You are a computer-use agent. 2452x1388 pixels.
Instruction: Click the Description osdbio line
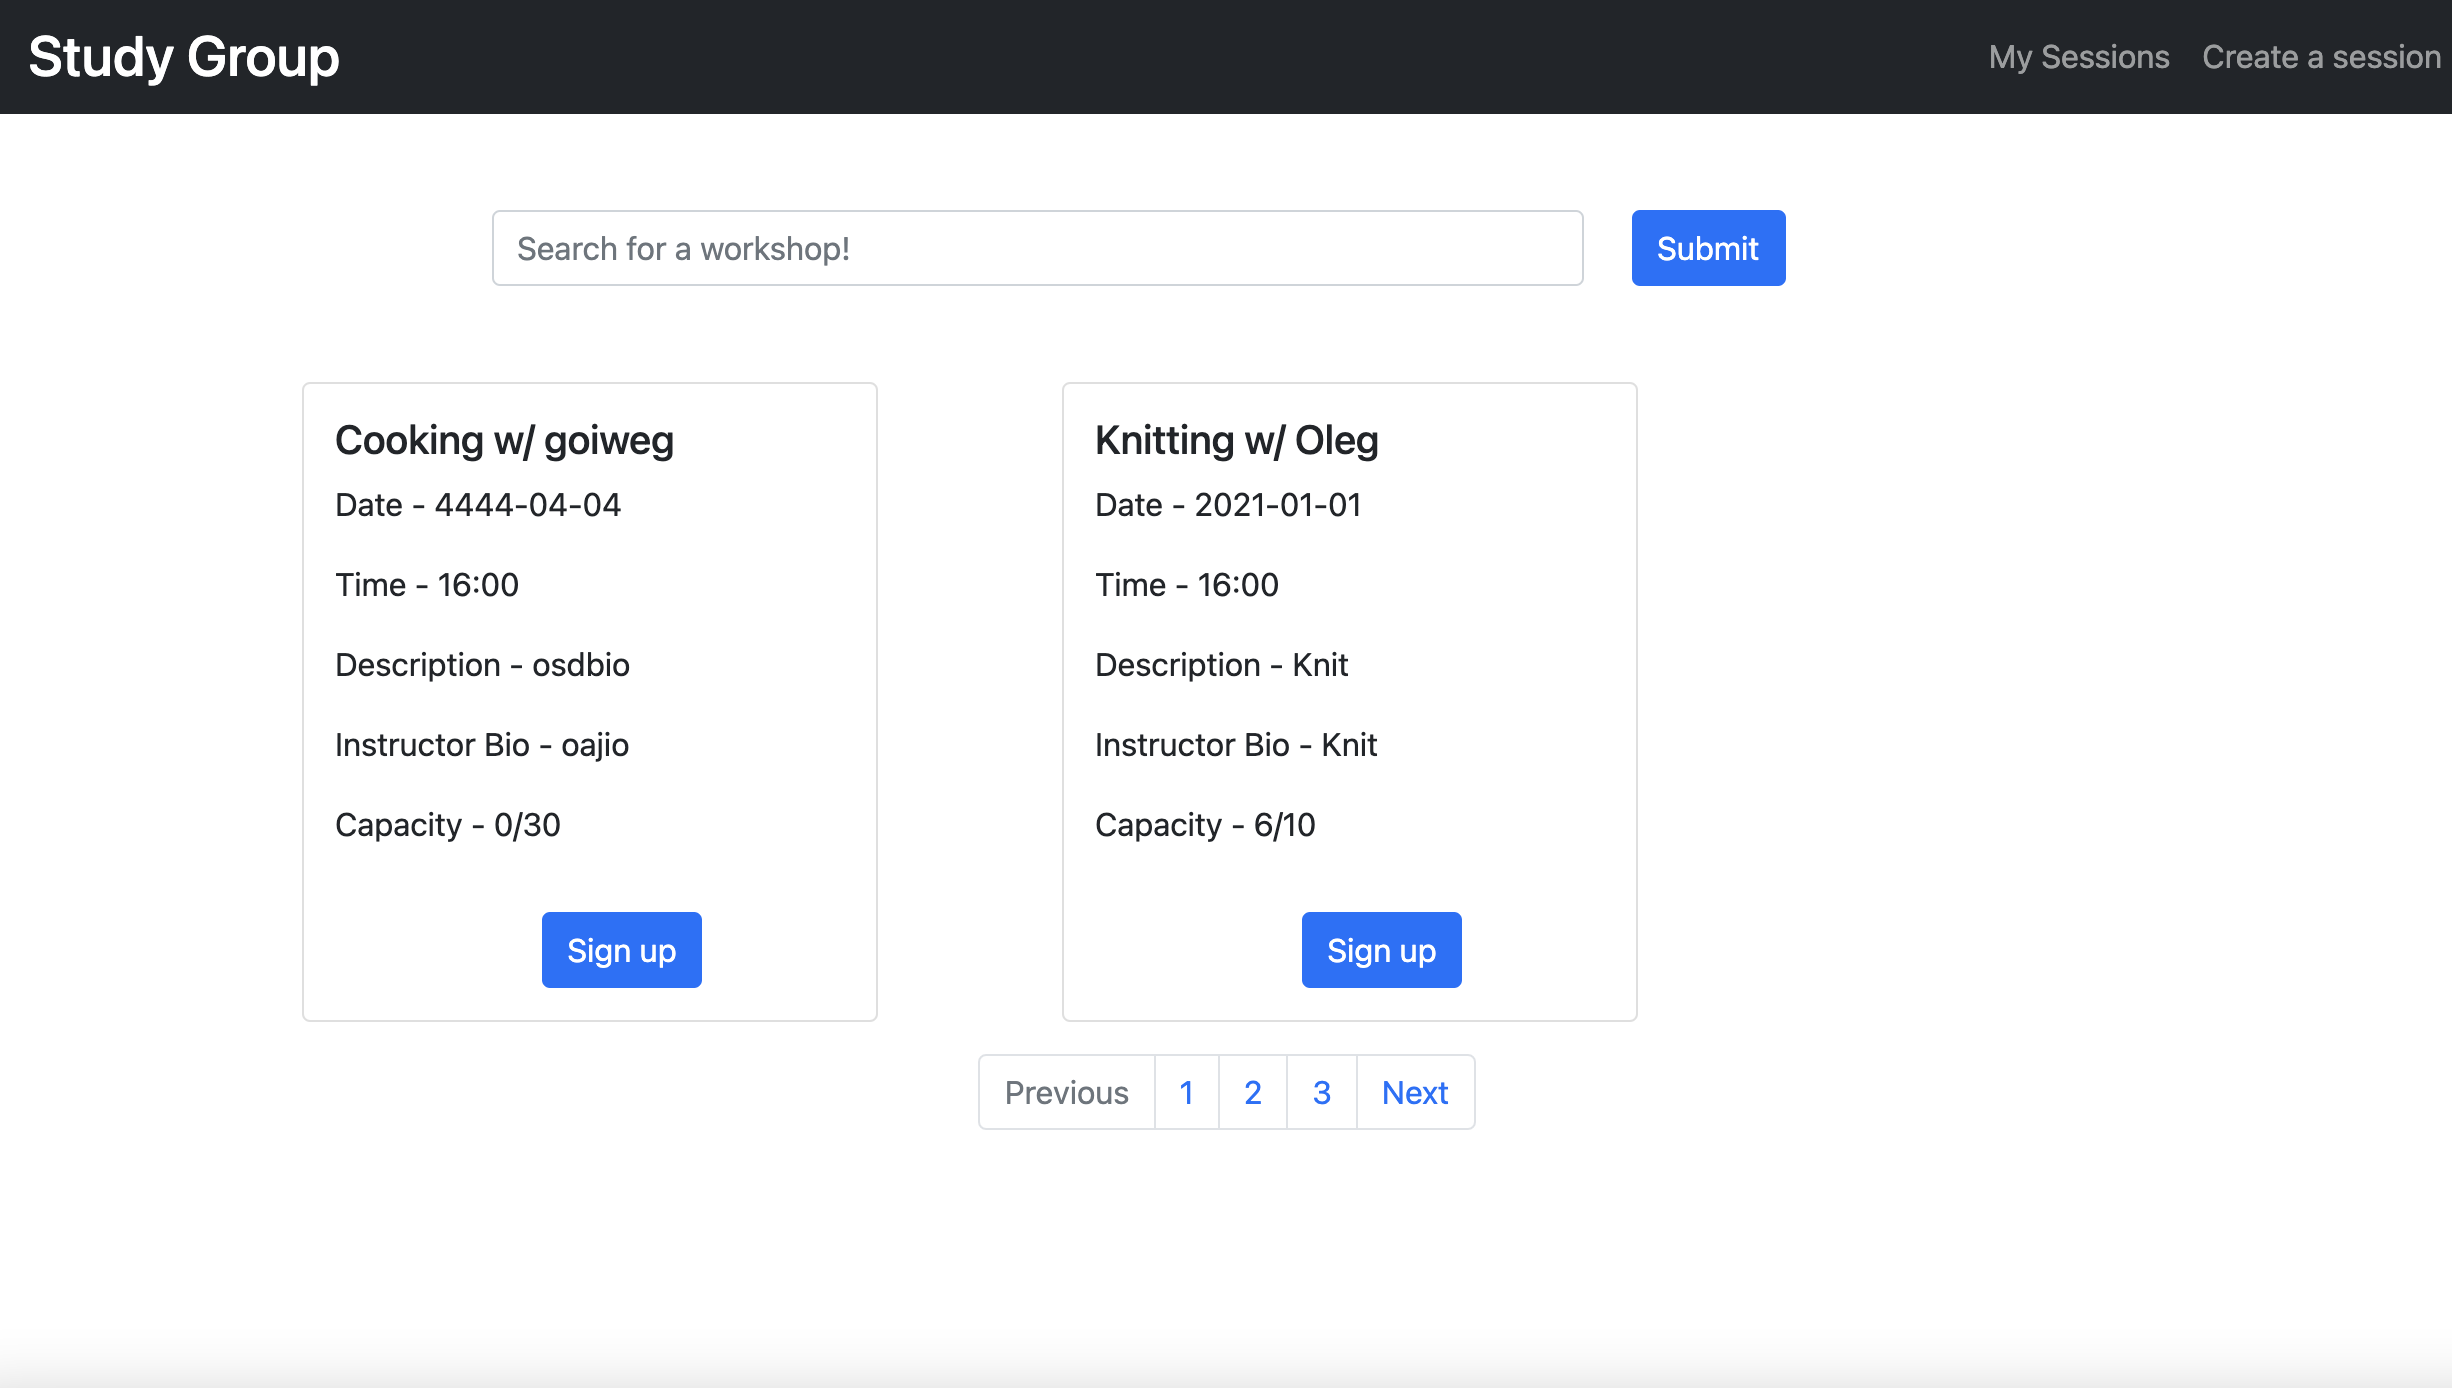(x=482, y=665)
